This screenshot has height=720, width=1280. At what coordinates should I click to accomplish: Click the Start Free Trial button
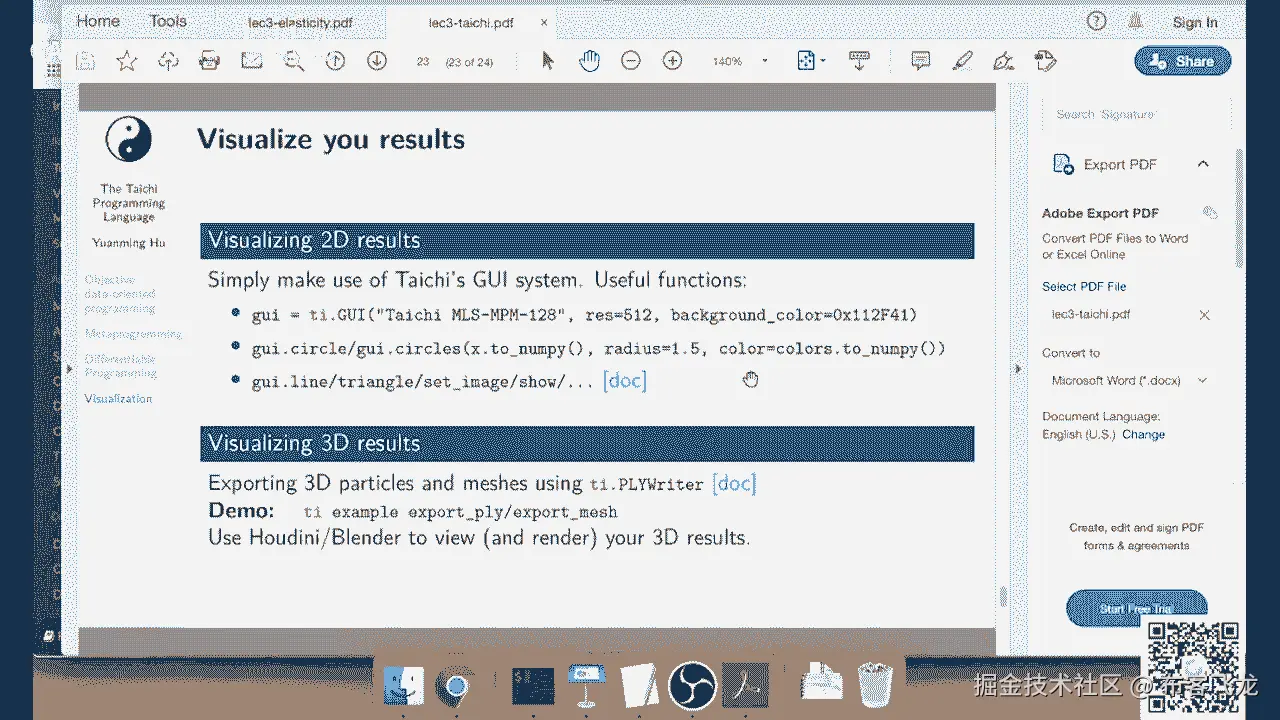coord(1137,608)
